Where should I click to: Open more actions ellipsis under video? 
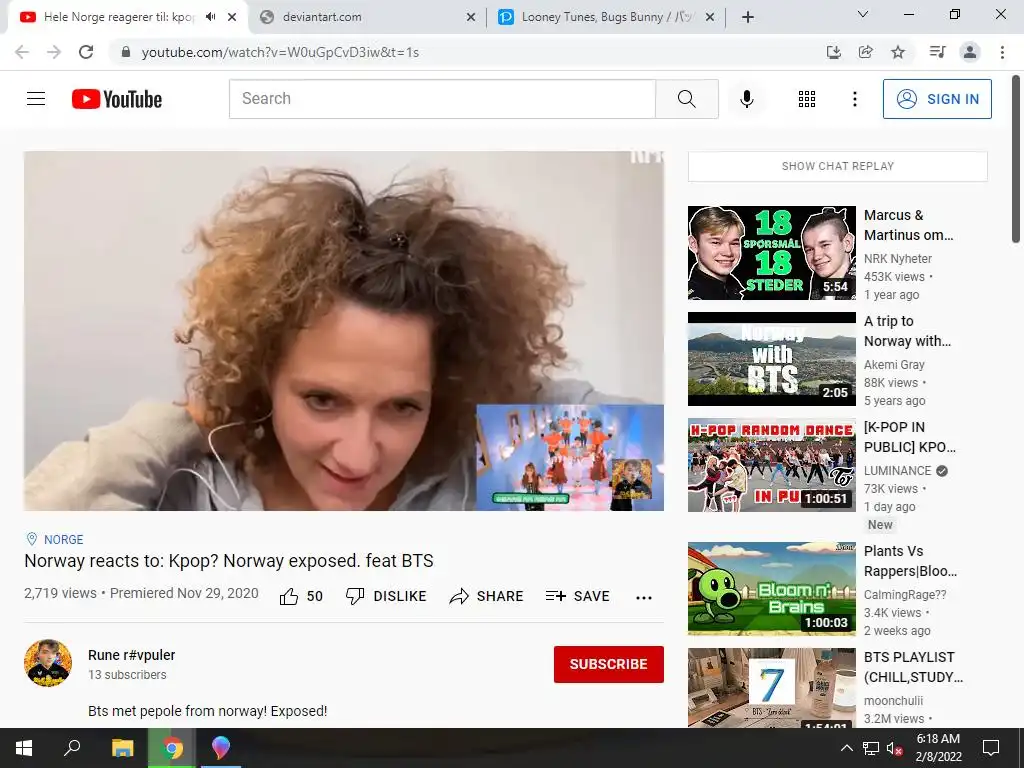pyautogui.click(x=644, y=597)
